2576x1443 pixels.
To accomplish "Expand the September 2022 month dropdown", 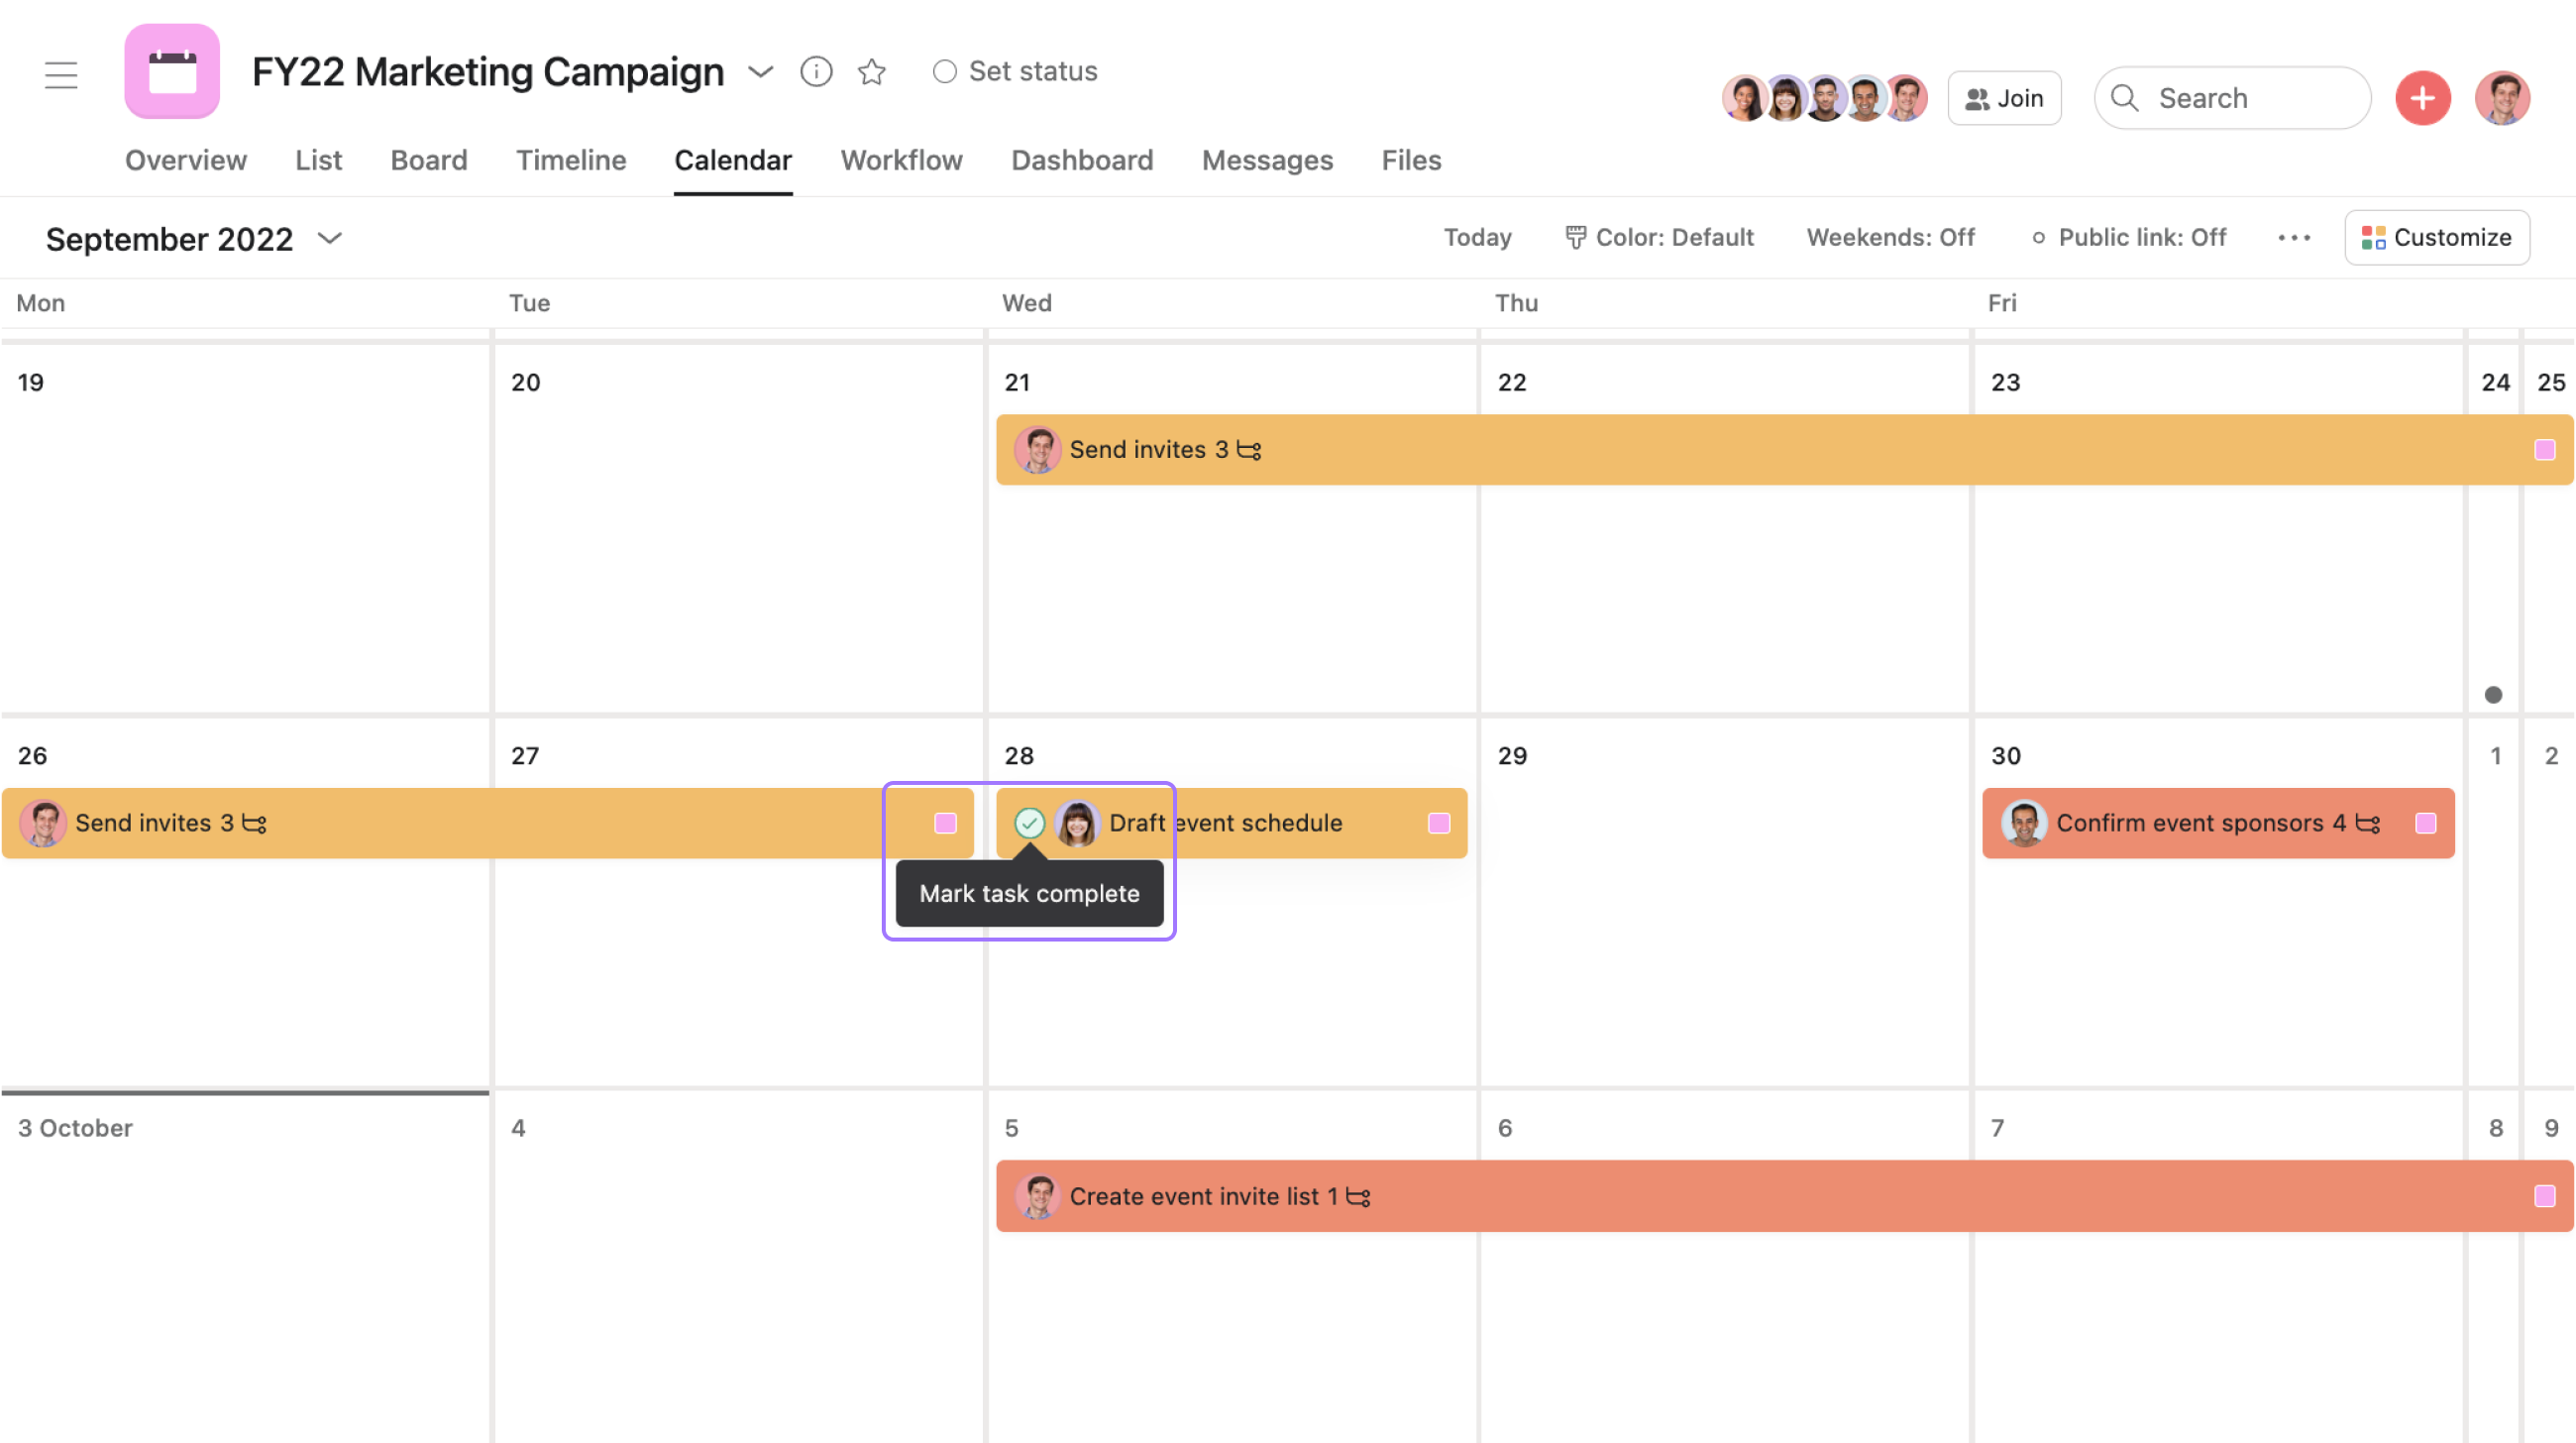I will 330,238.
